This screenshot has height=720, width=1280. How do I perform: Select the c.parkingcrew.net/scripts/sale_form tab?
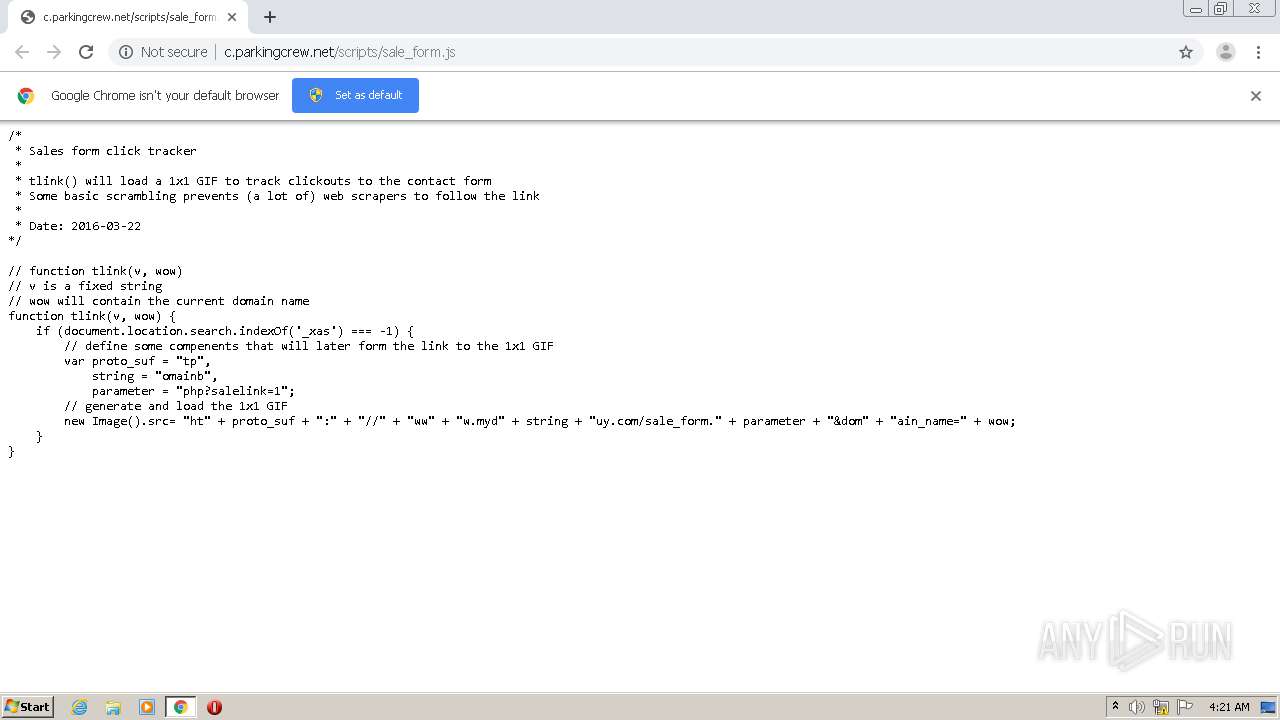click(x=128, y=17)
